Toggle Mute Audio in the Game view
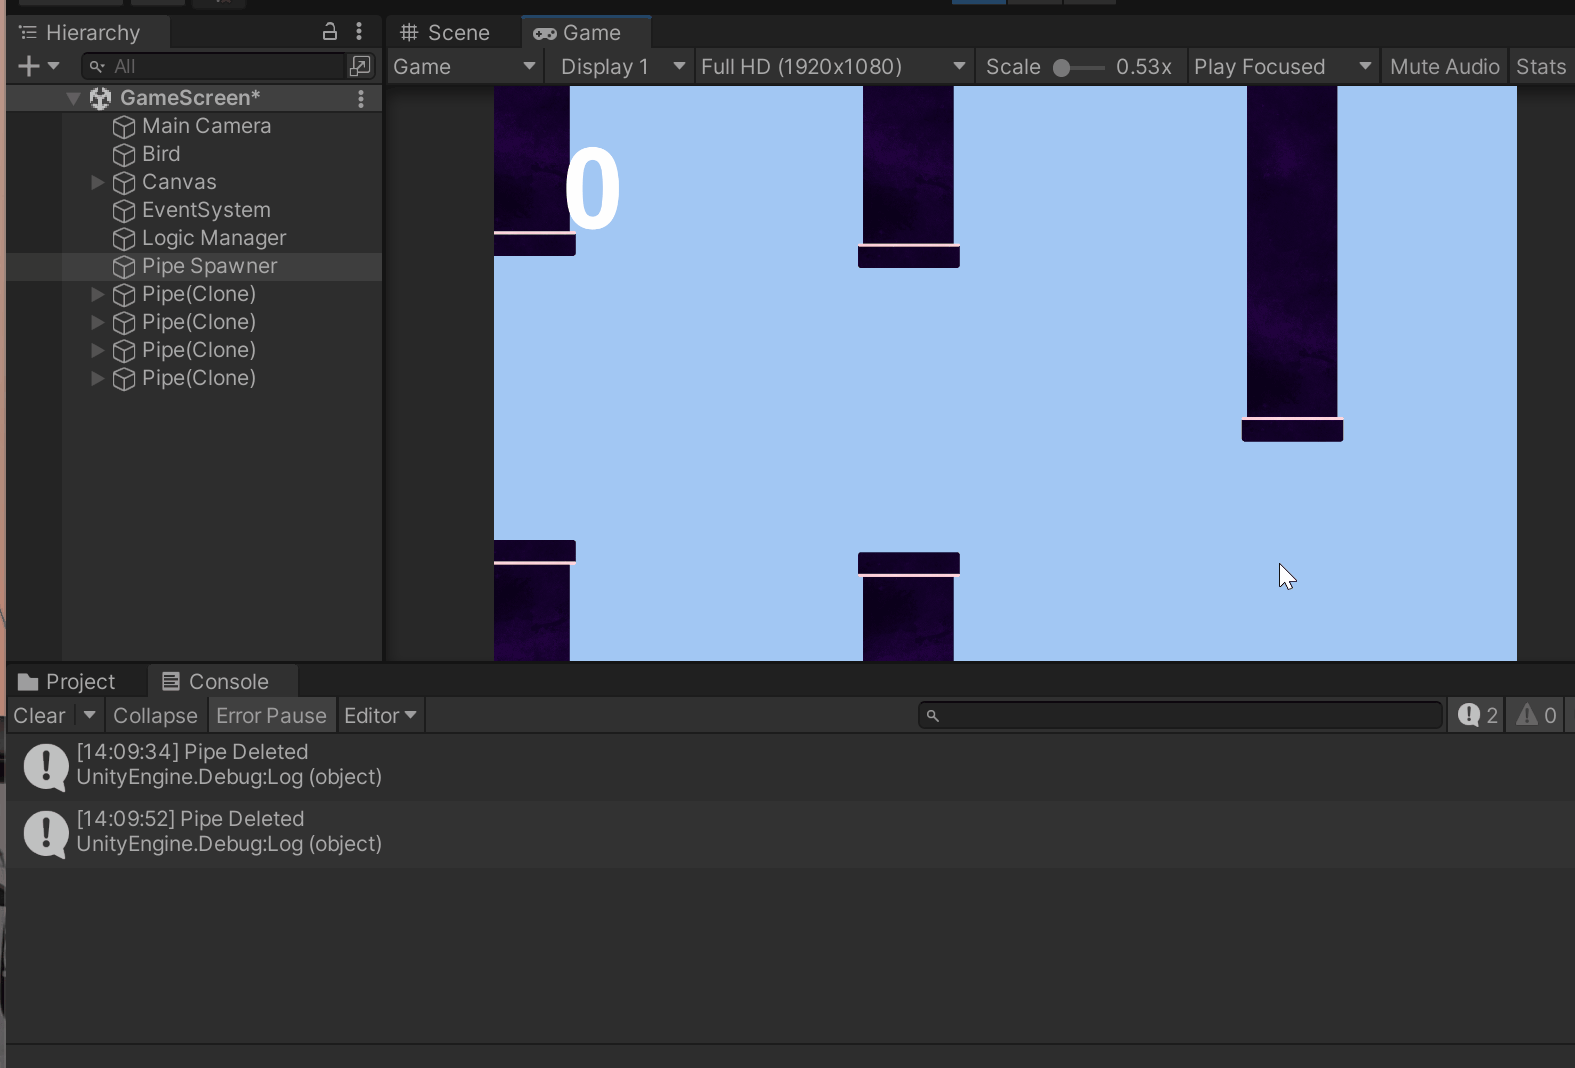 (1444, 66)
